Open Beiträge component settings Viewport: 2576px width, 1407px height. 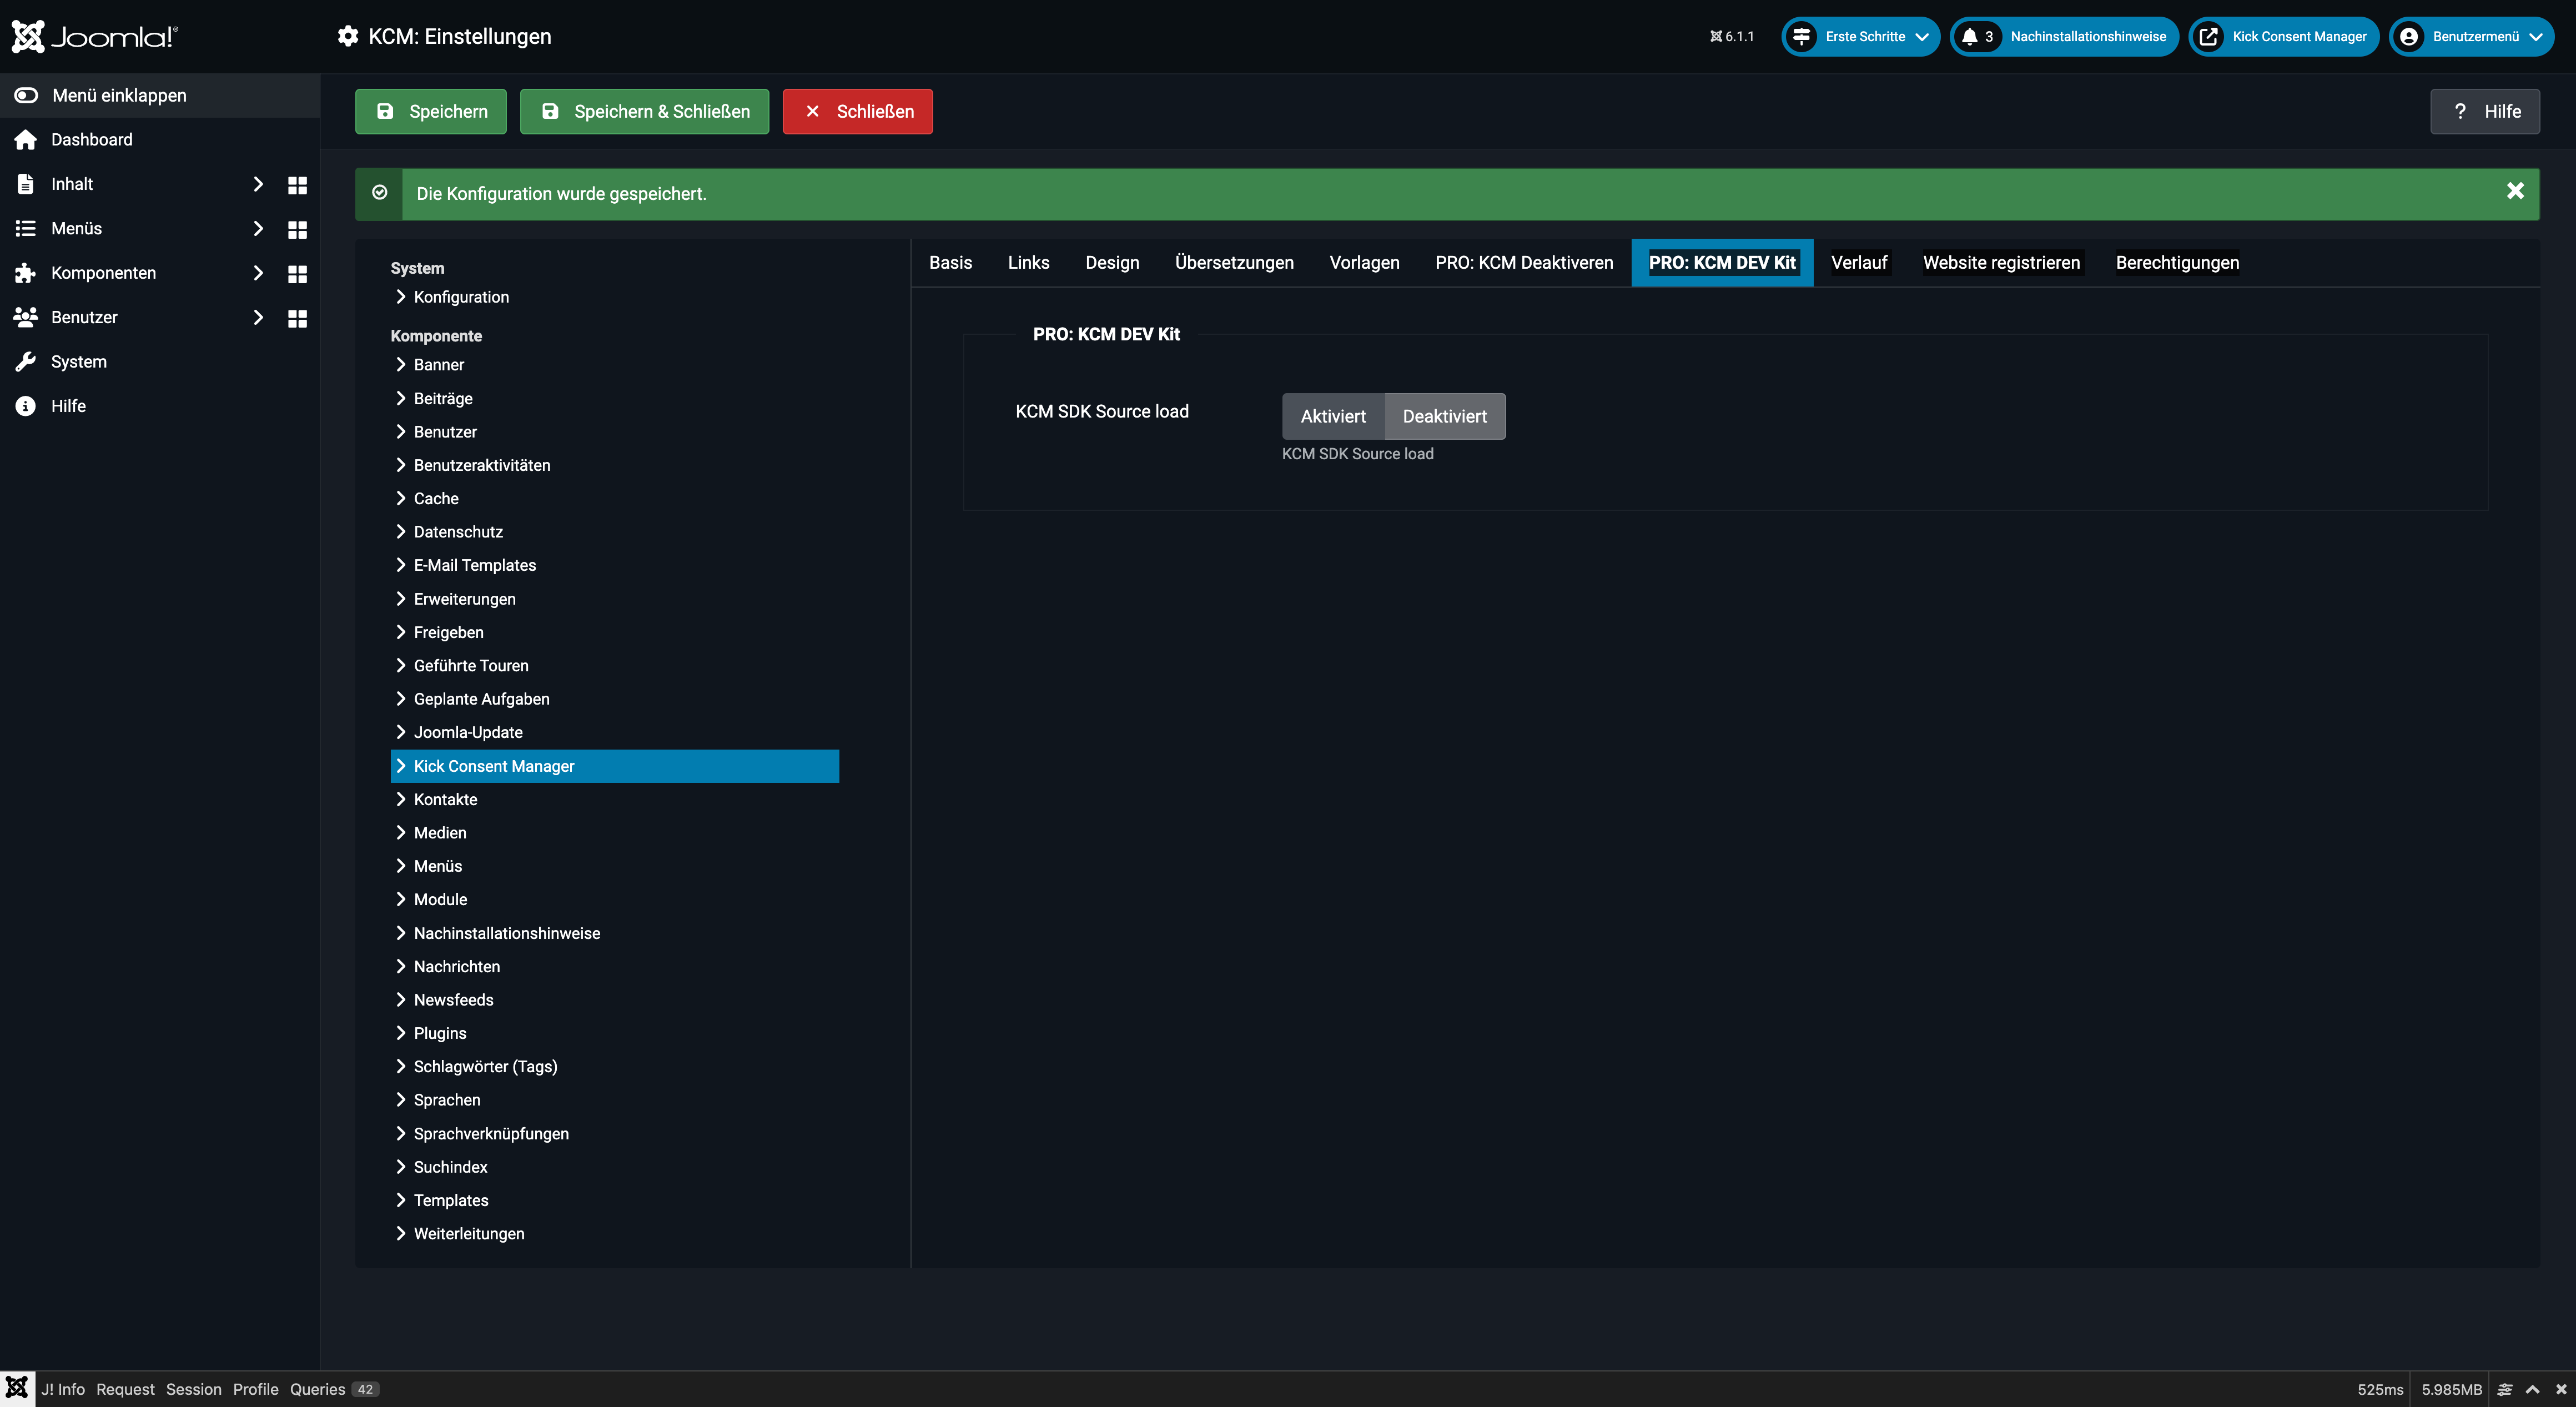tap(443, 398)
